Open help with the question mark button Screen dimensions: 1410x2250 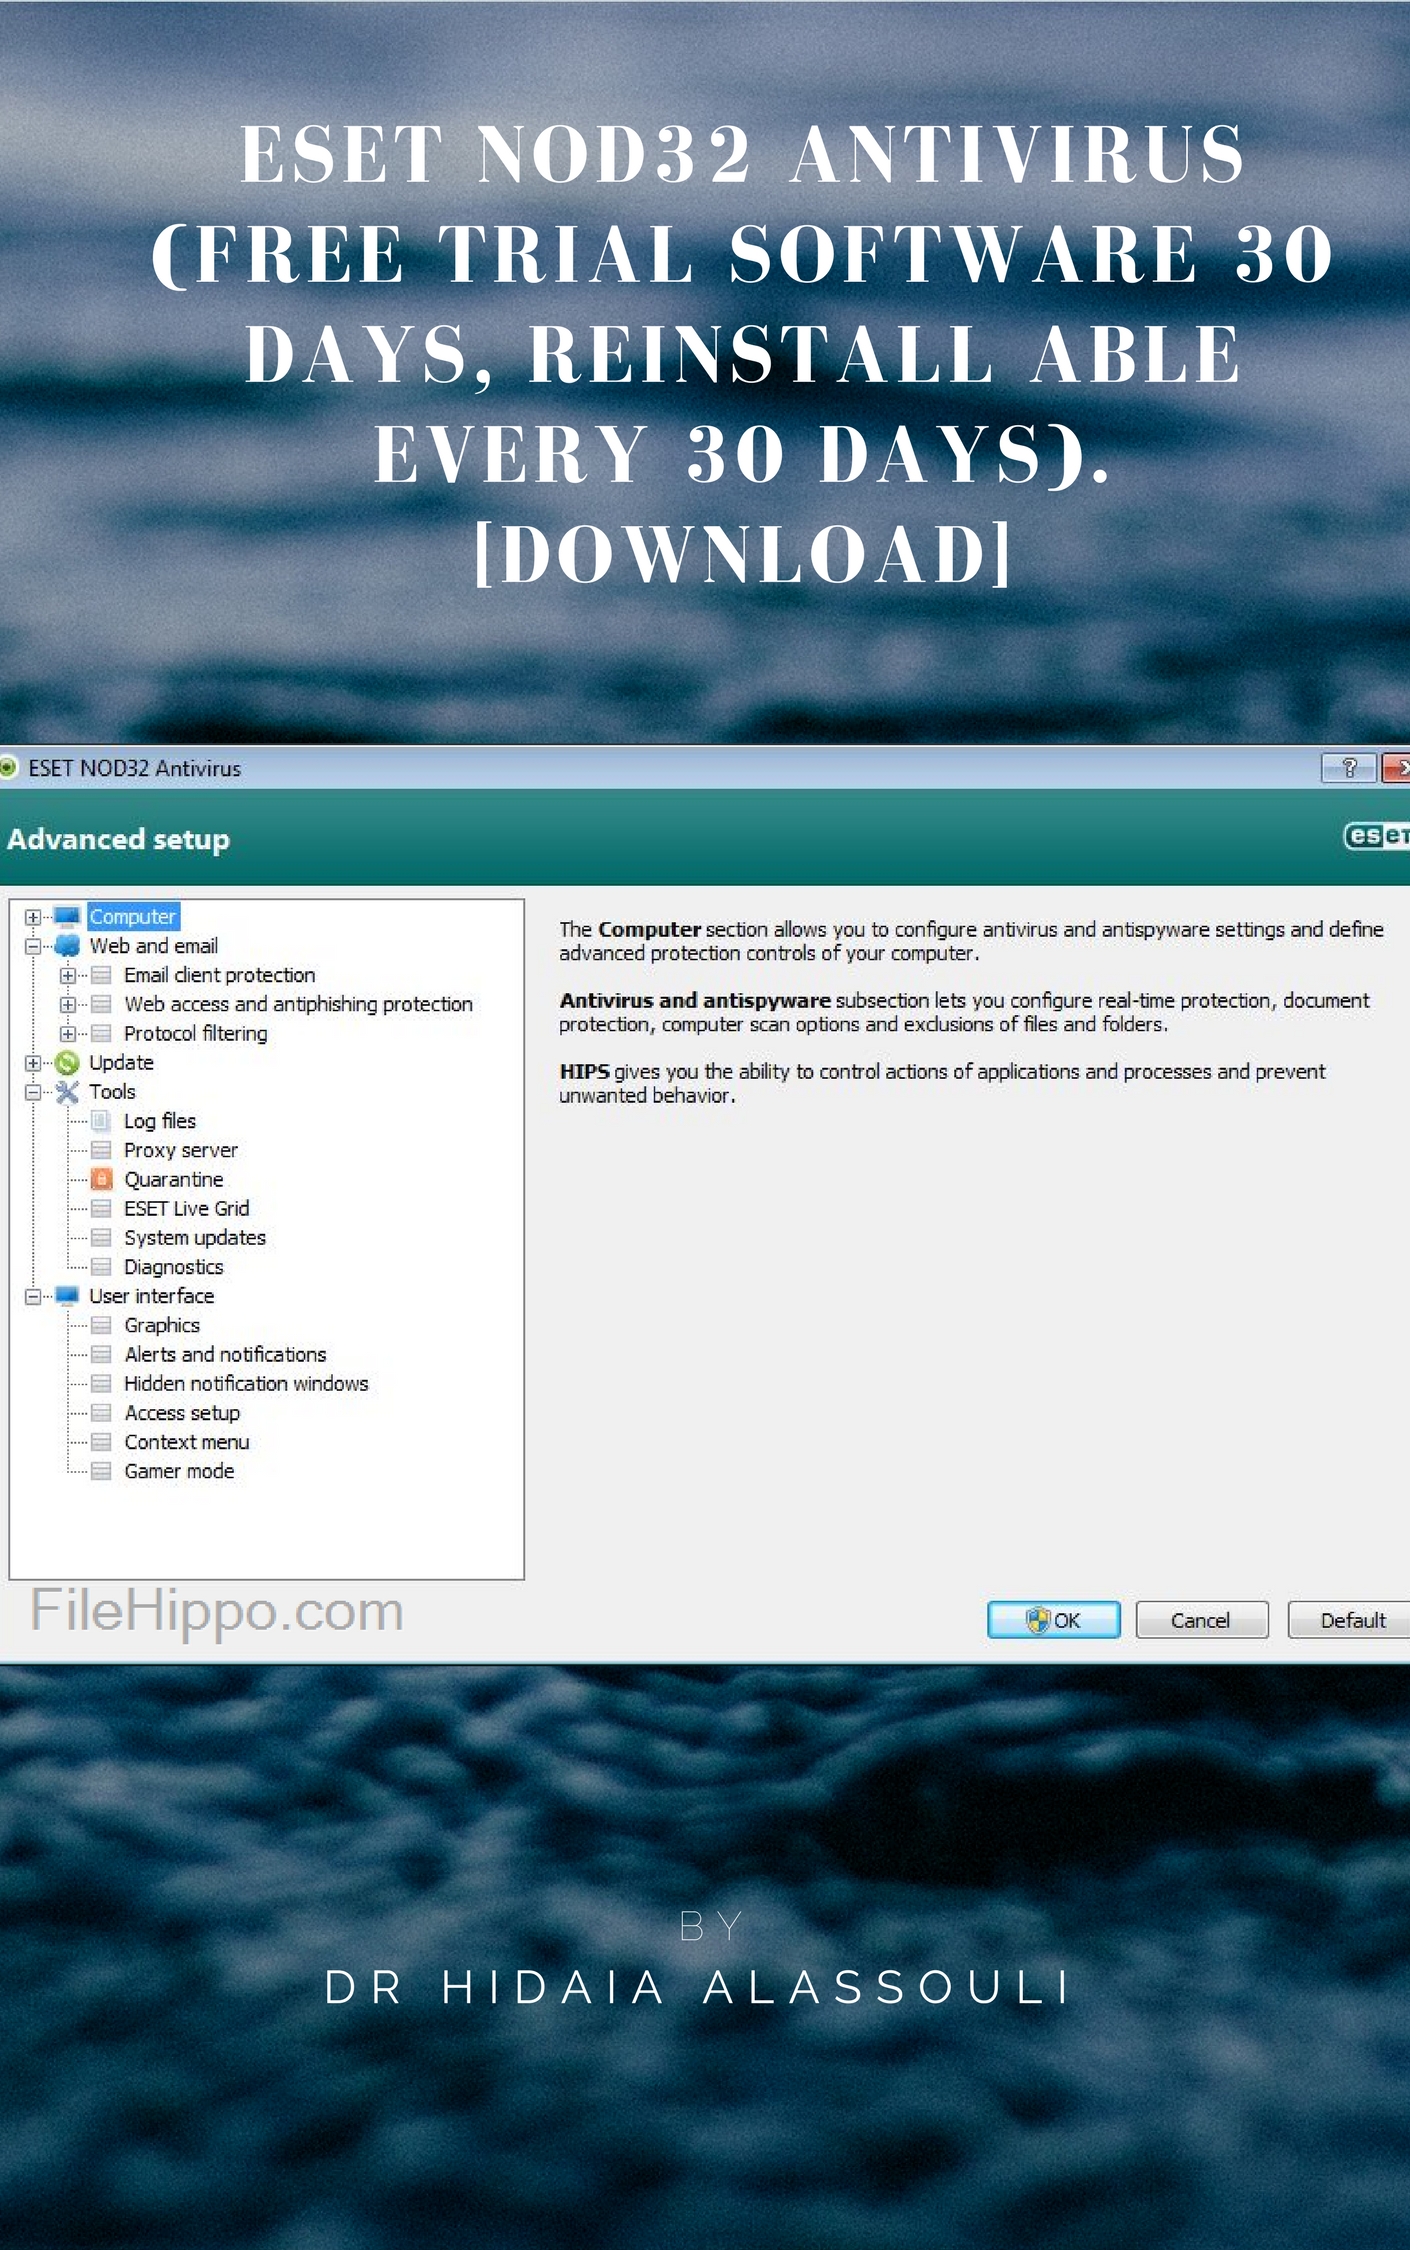[1348, 768]
